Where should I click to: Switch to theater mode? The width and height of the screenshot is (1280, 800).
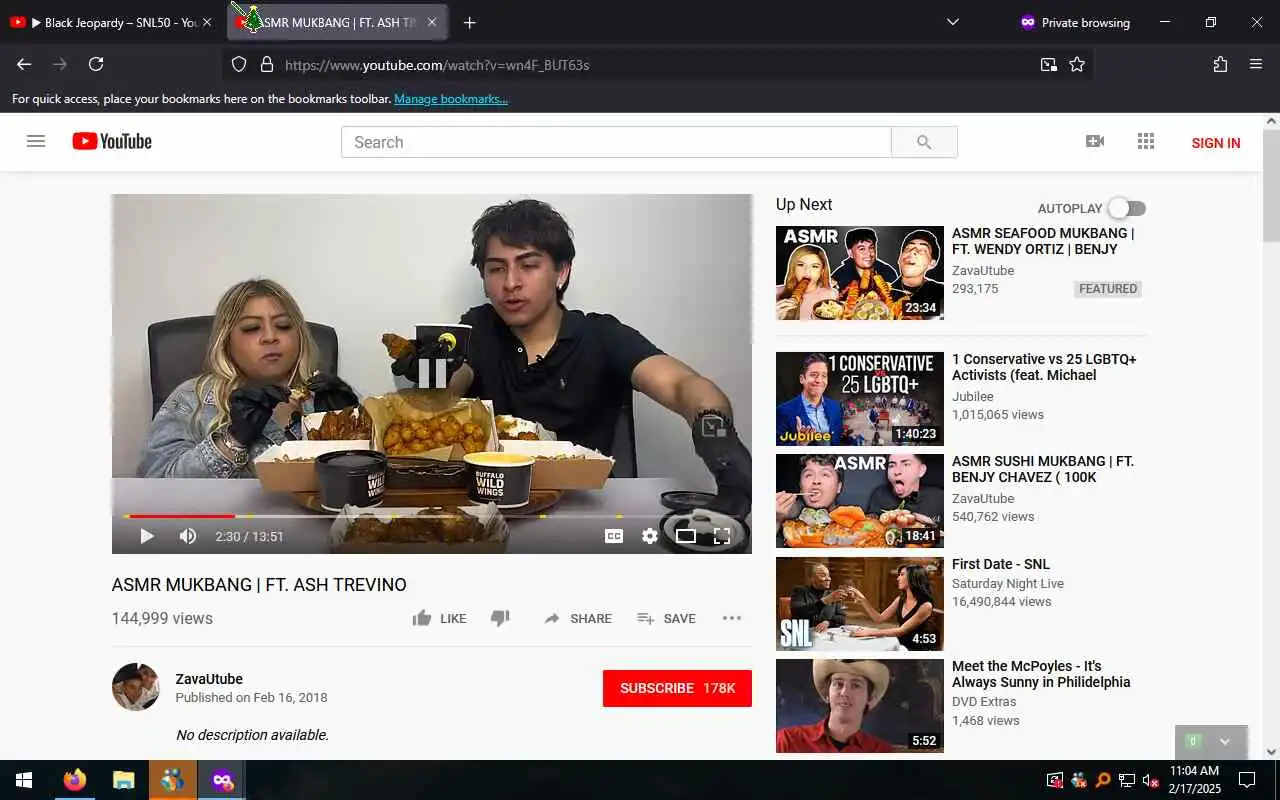click(686, 536)
